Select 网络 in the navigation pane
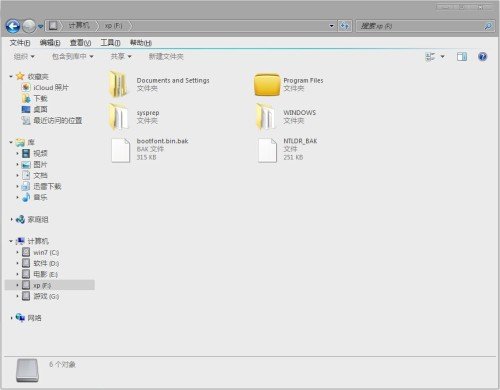 pos(34,318)
